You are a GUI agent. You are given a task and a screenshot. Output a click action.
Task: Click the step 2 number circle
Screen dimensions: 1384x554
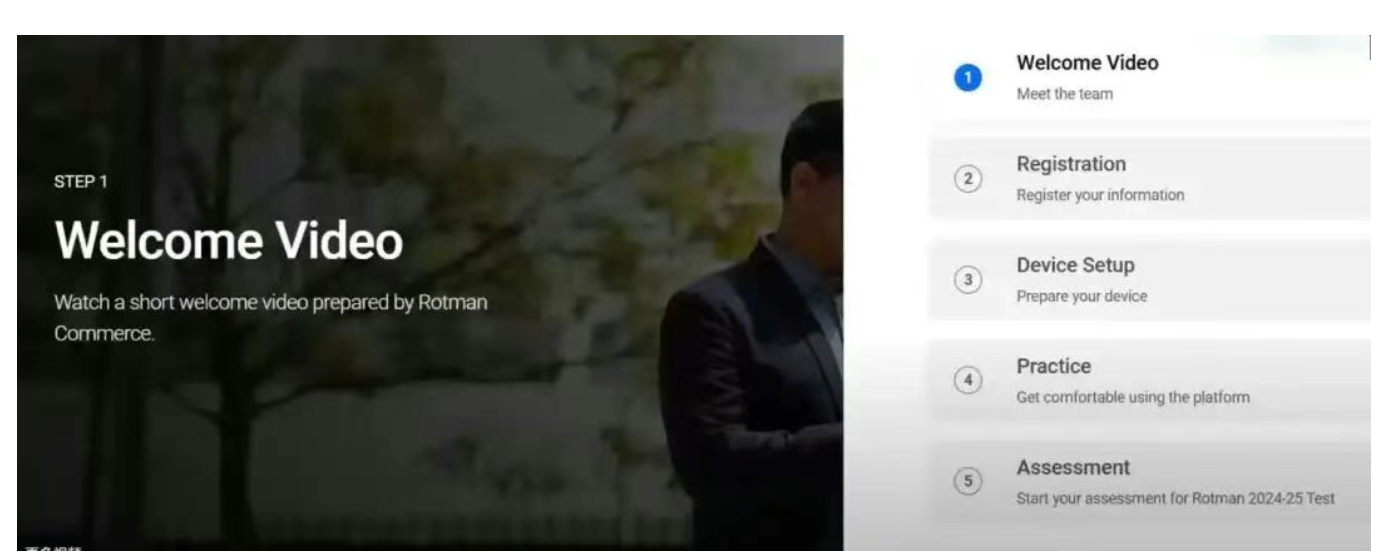point(967,179)
